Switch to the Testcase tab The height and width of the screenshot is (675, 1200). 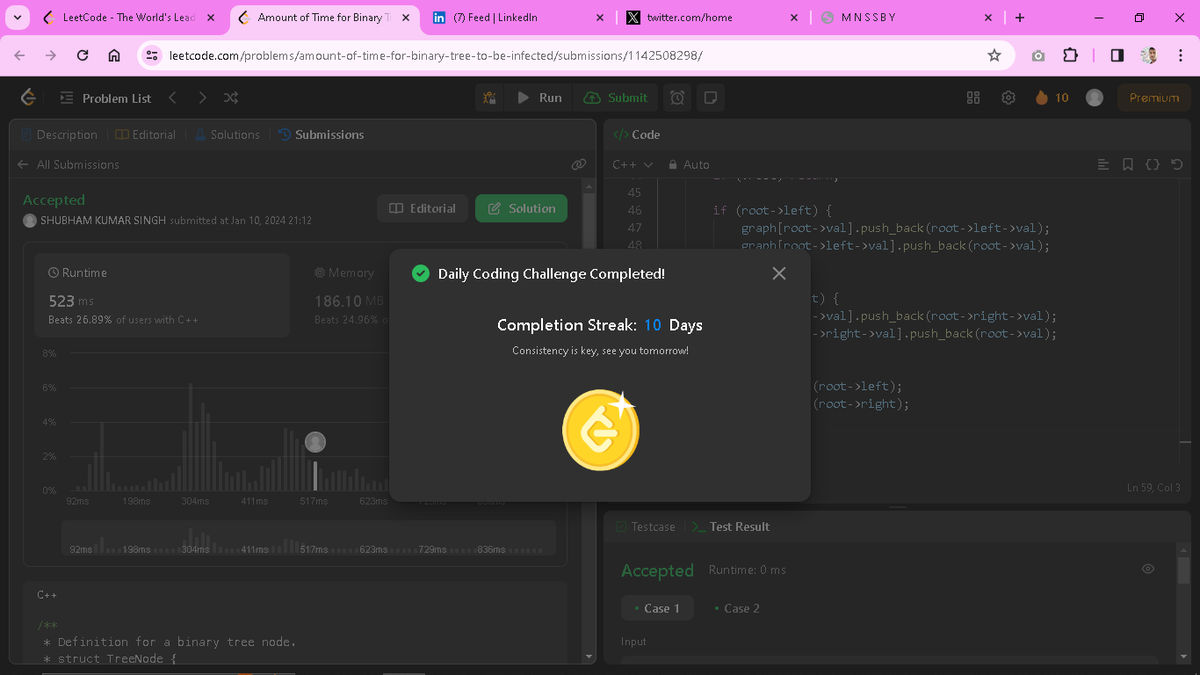tap(645, 527)
